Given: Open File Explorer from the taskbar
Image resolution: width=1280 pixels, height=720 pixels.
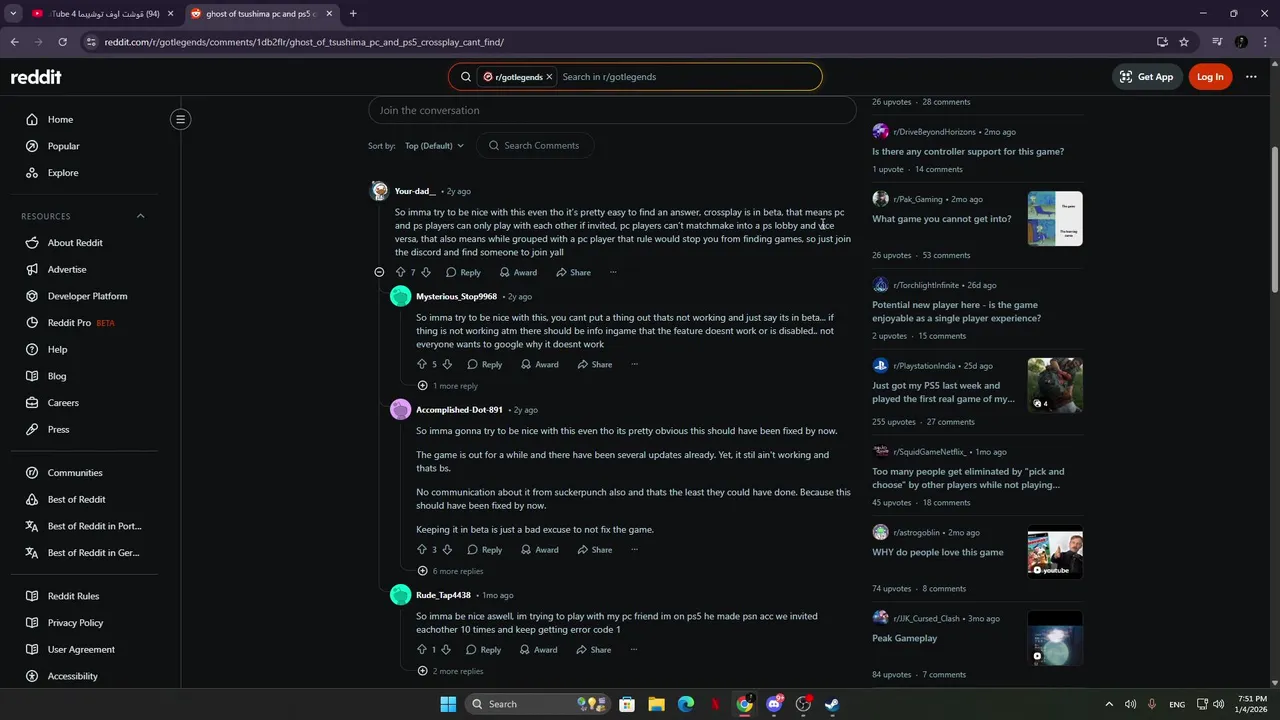Looking at the screenshot, I should click(656, 704).
